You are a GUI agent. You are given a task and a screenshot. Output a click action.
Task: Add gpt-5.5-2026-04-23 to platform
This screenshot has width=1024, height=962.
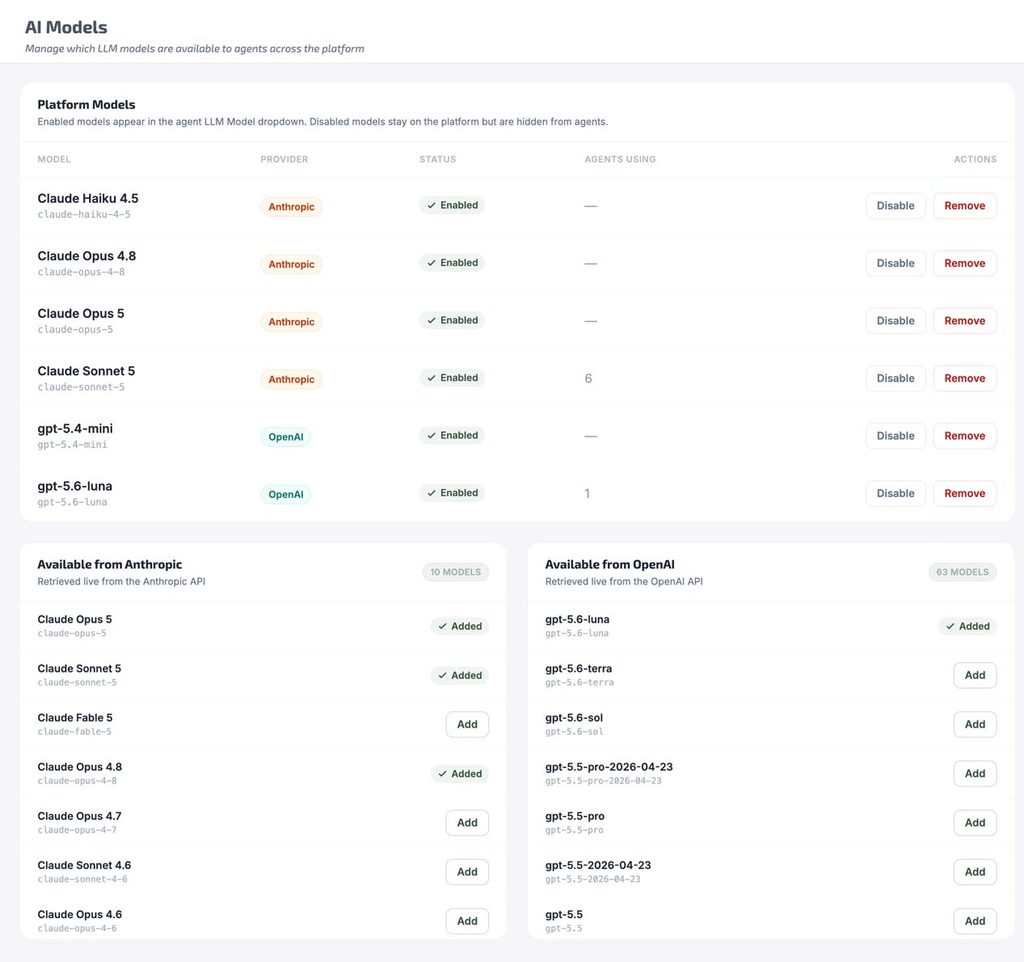pyautogui.click(x=975, y=872)
